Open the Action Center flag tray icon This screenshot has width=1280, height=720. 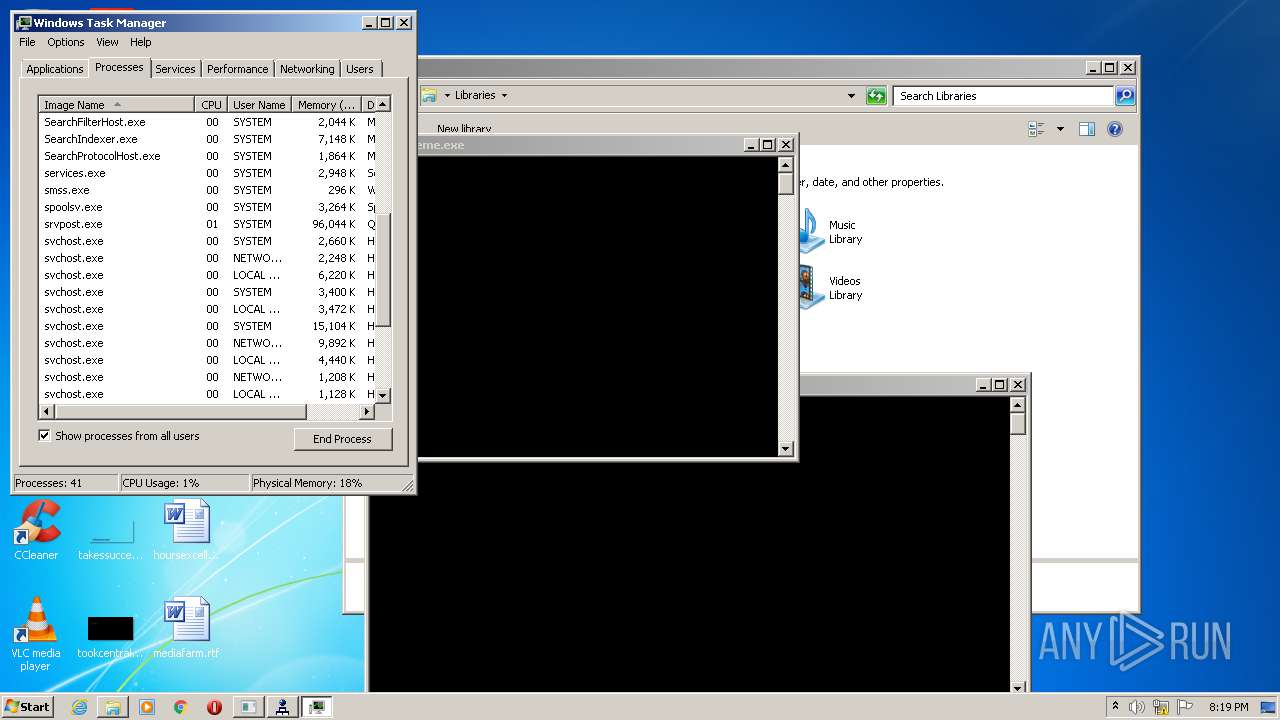(1185, 707)
